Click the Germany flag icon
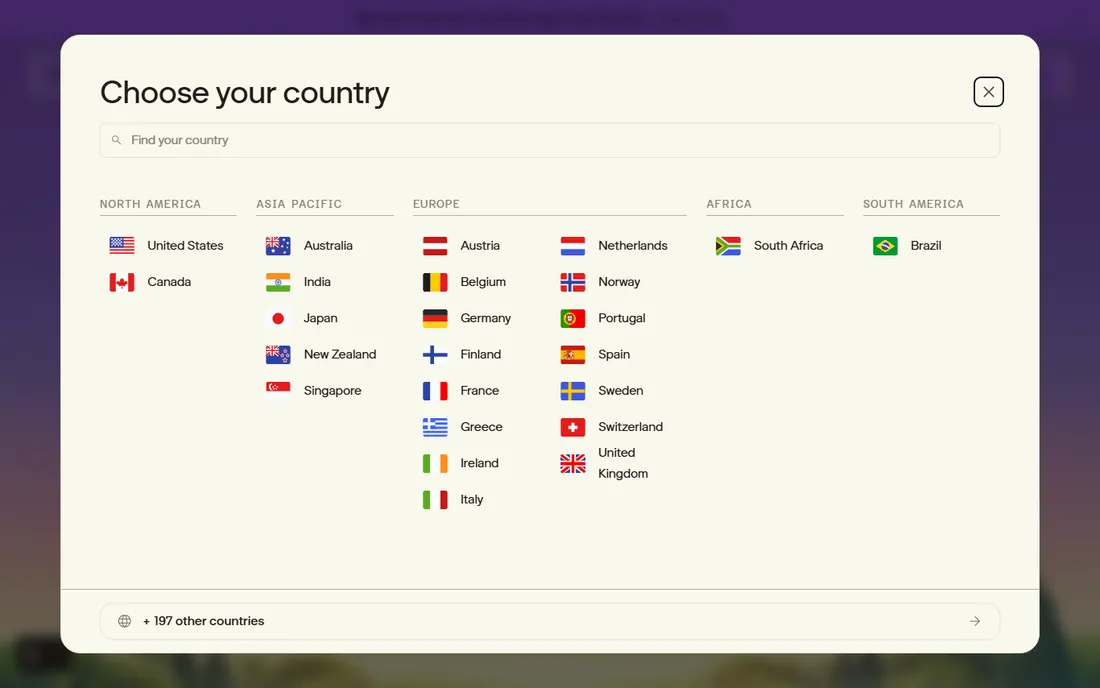Viewport: 1100px width, 688px height. [x=435, y=318]
